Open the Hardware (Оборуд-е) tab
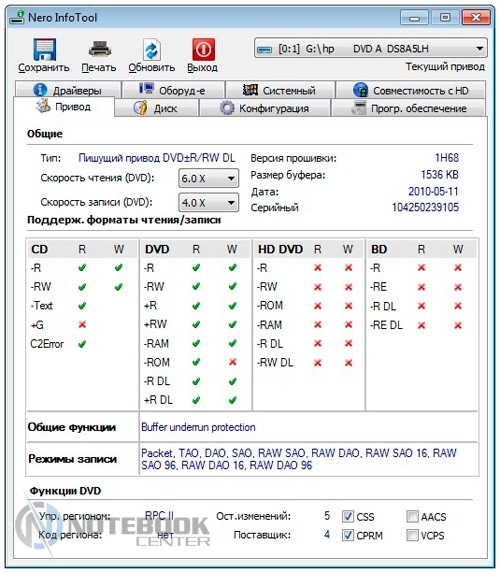 [173, 90]
